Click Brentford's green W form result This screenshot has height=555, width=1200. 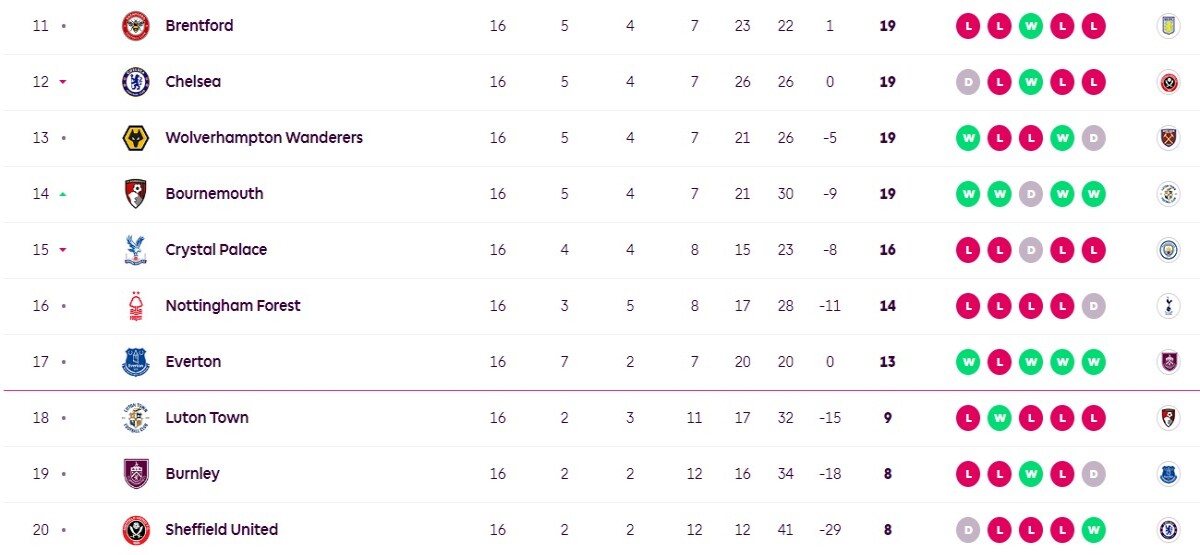[x=1031, y=26]
